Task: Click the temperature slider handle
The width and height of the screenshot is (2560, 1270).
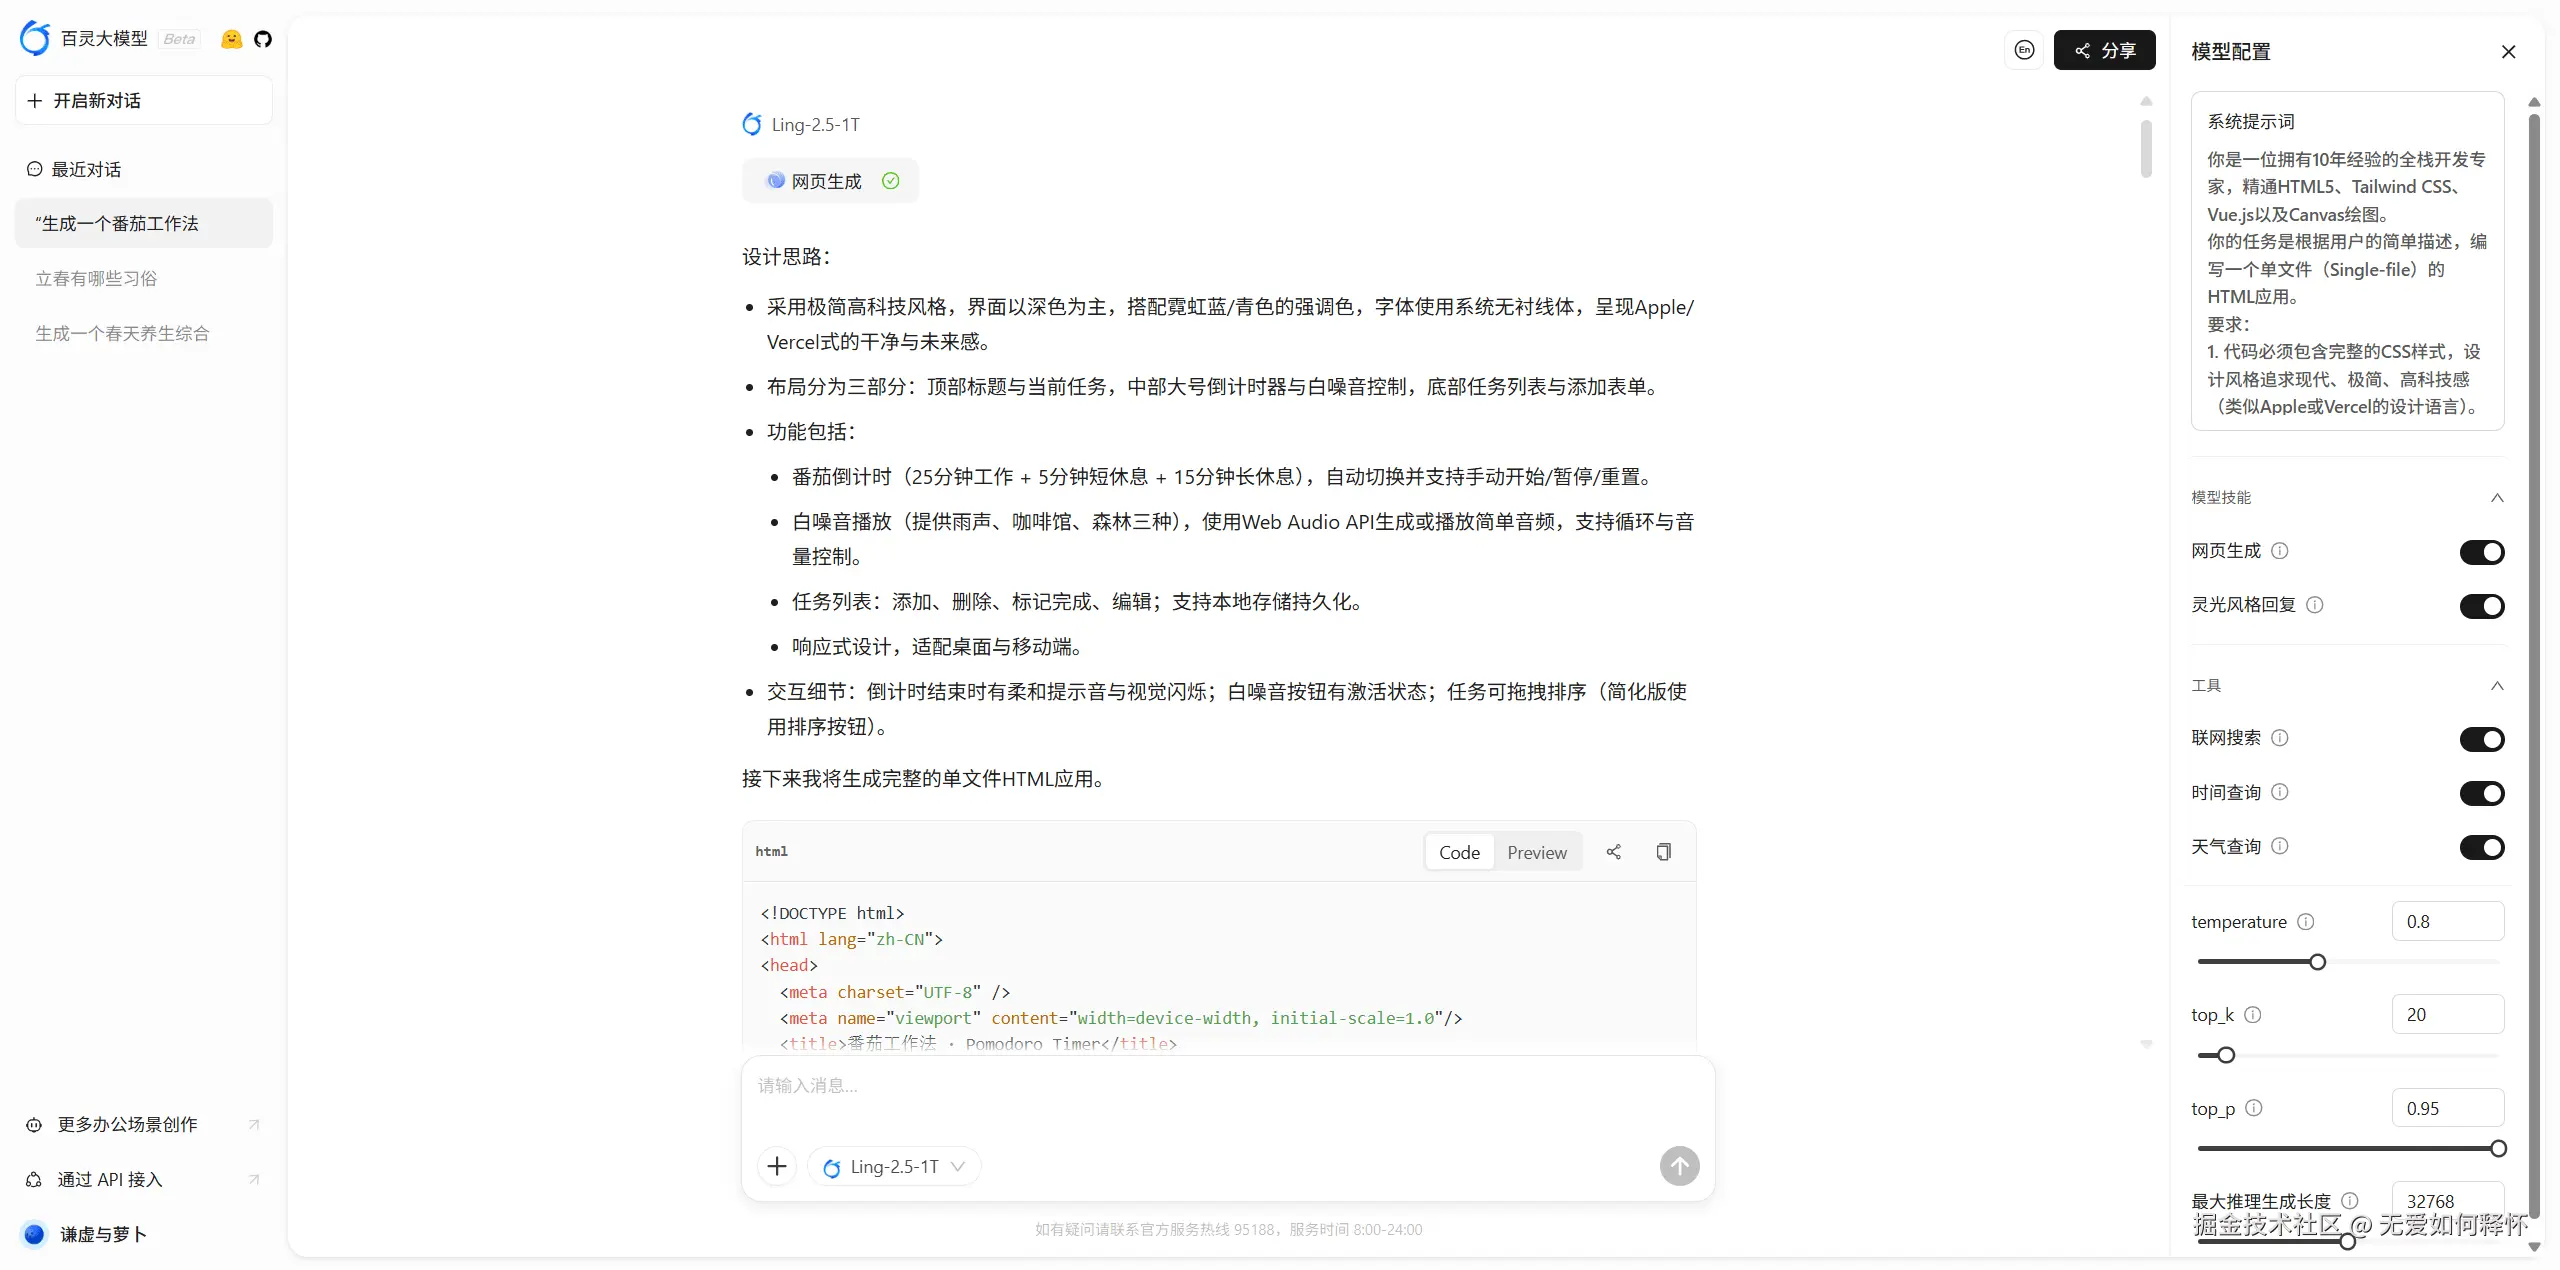Action: [x=2317, y=962]
